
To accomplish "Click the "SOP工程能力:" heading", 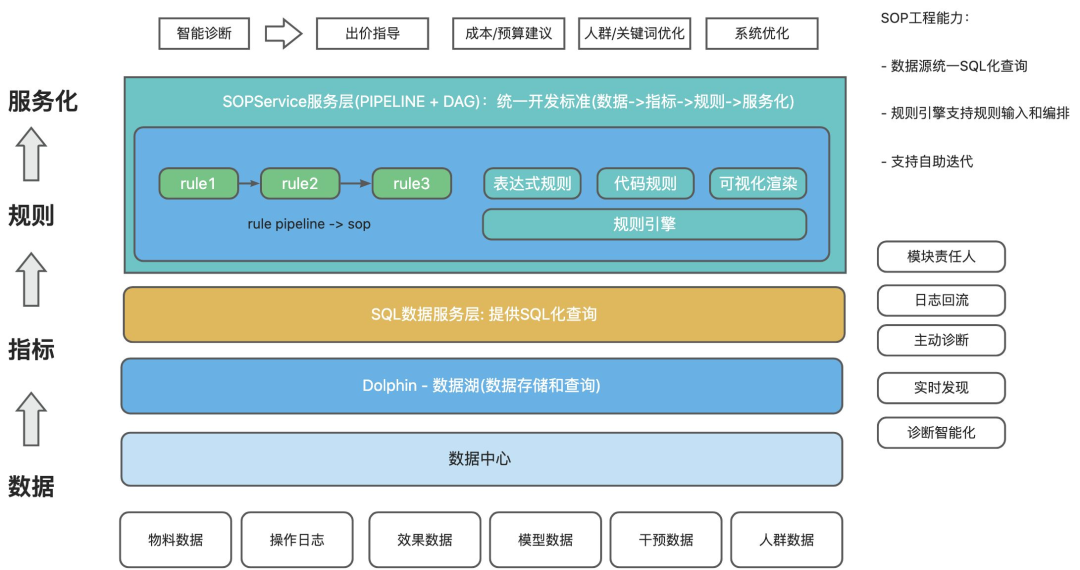I will 924,18.
